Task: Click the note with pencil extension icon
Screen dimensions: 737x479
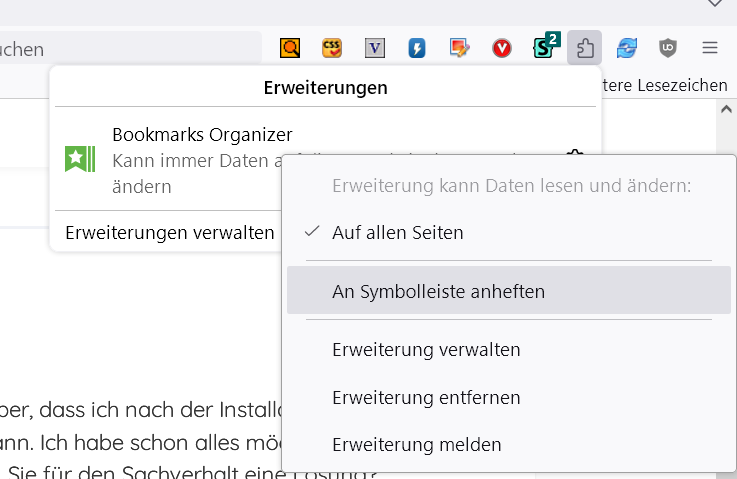Action: [x=460, y=47]
